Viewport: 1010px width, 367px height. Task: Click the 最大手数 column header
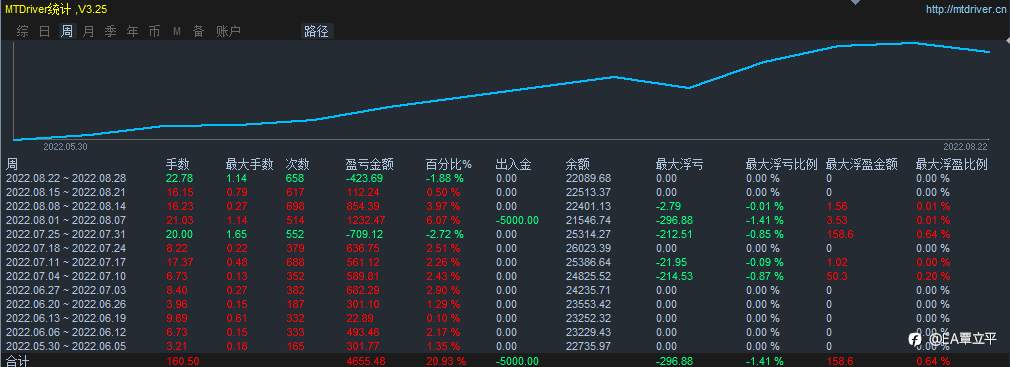[x=250, y=165]
